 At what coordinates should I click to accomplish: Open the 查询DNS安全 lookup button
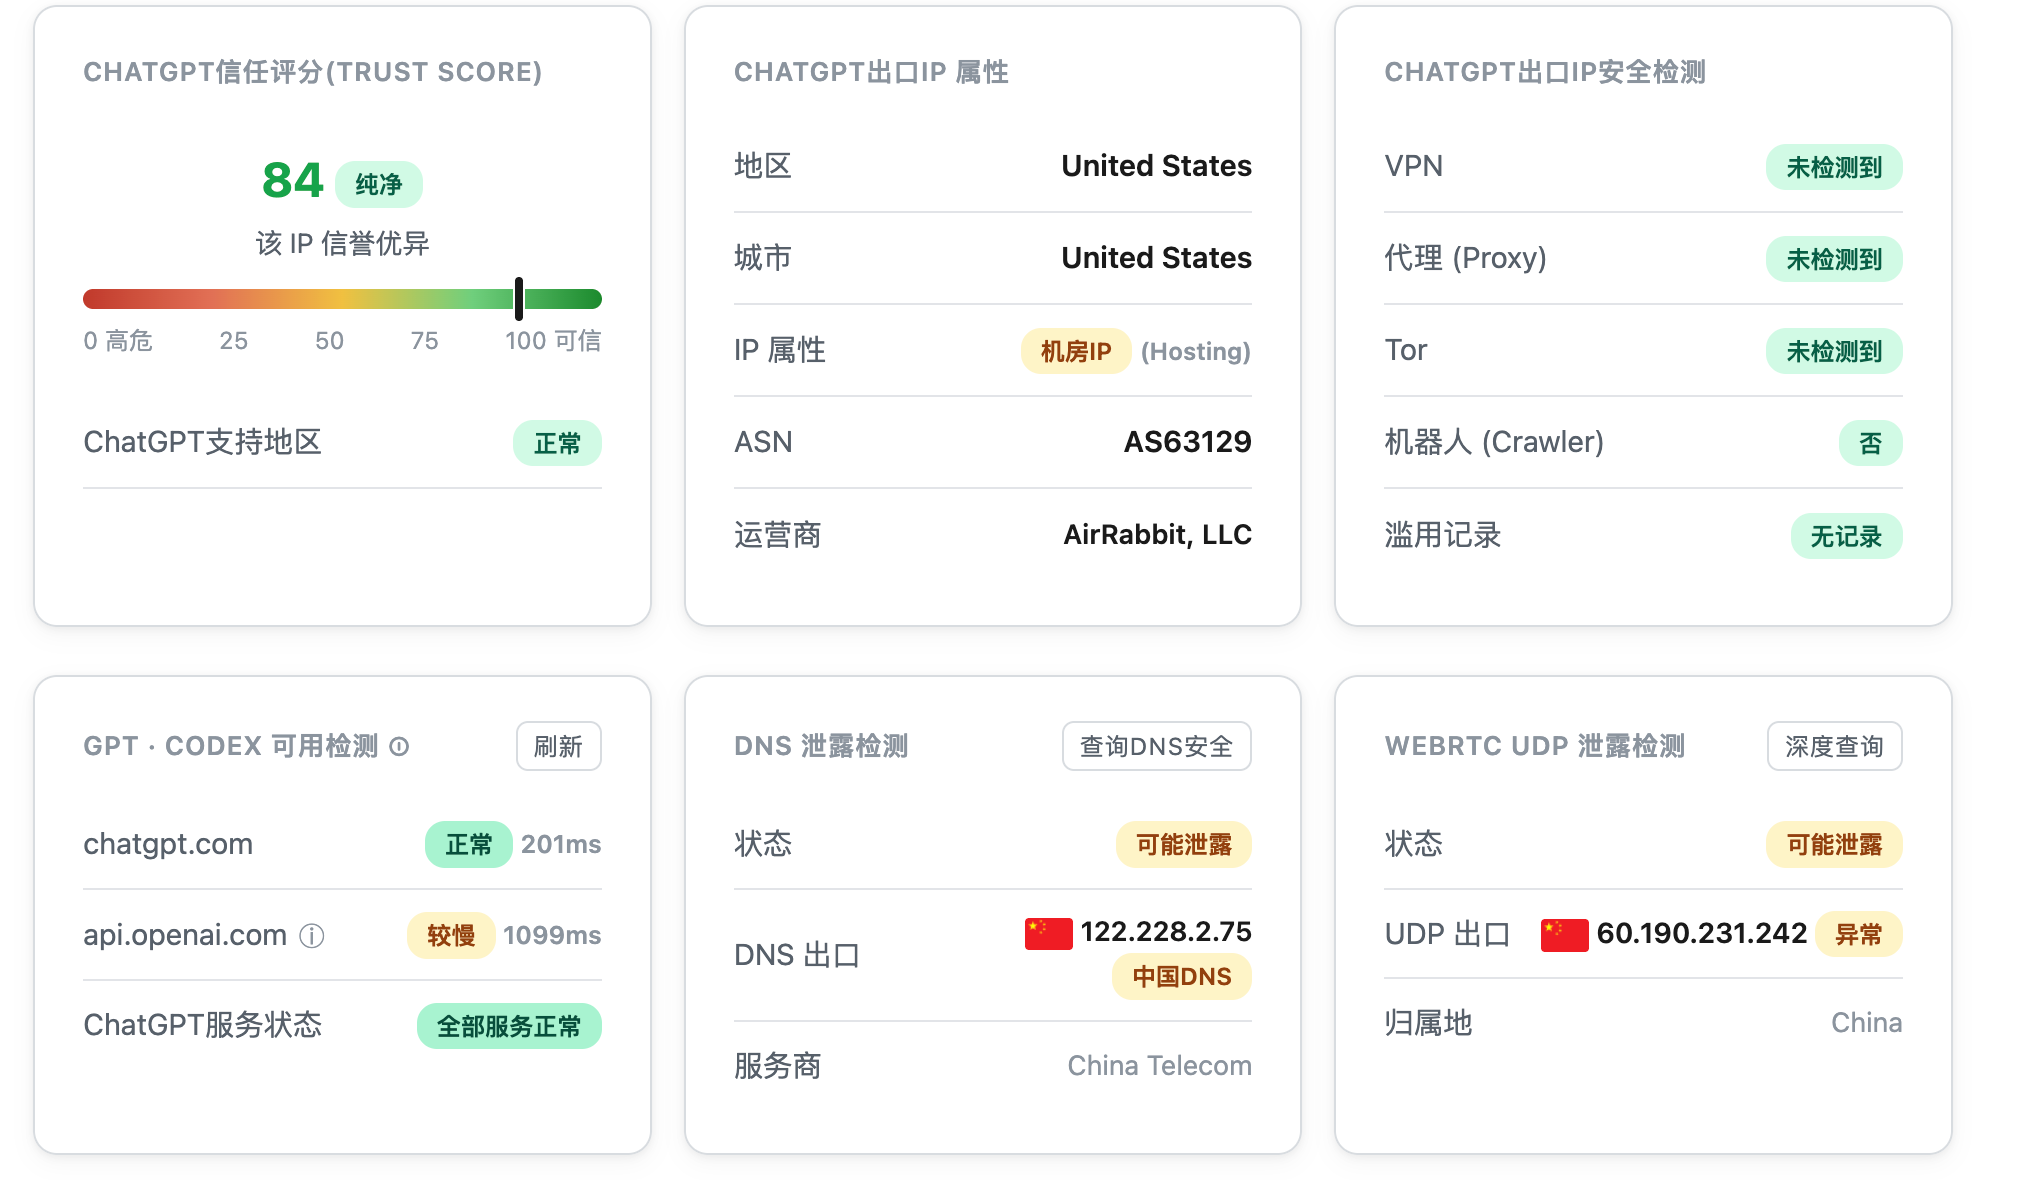coord(1156,746)
